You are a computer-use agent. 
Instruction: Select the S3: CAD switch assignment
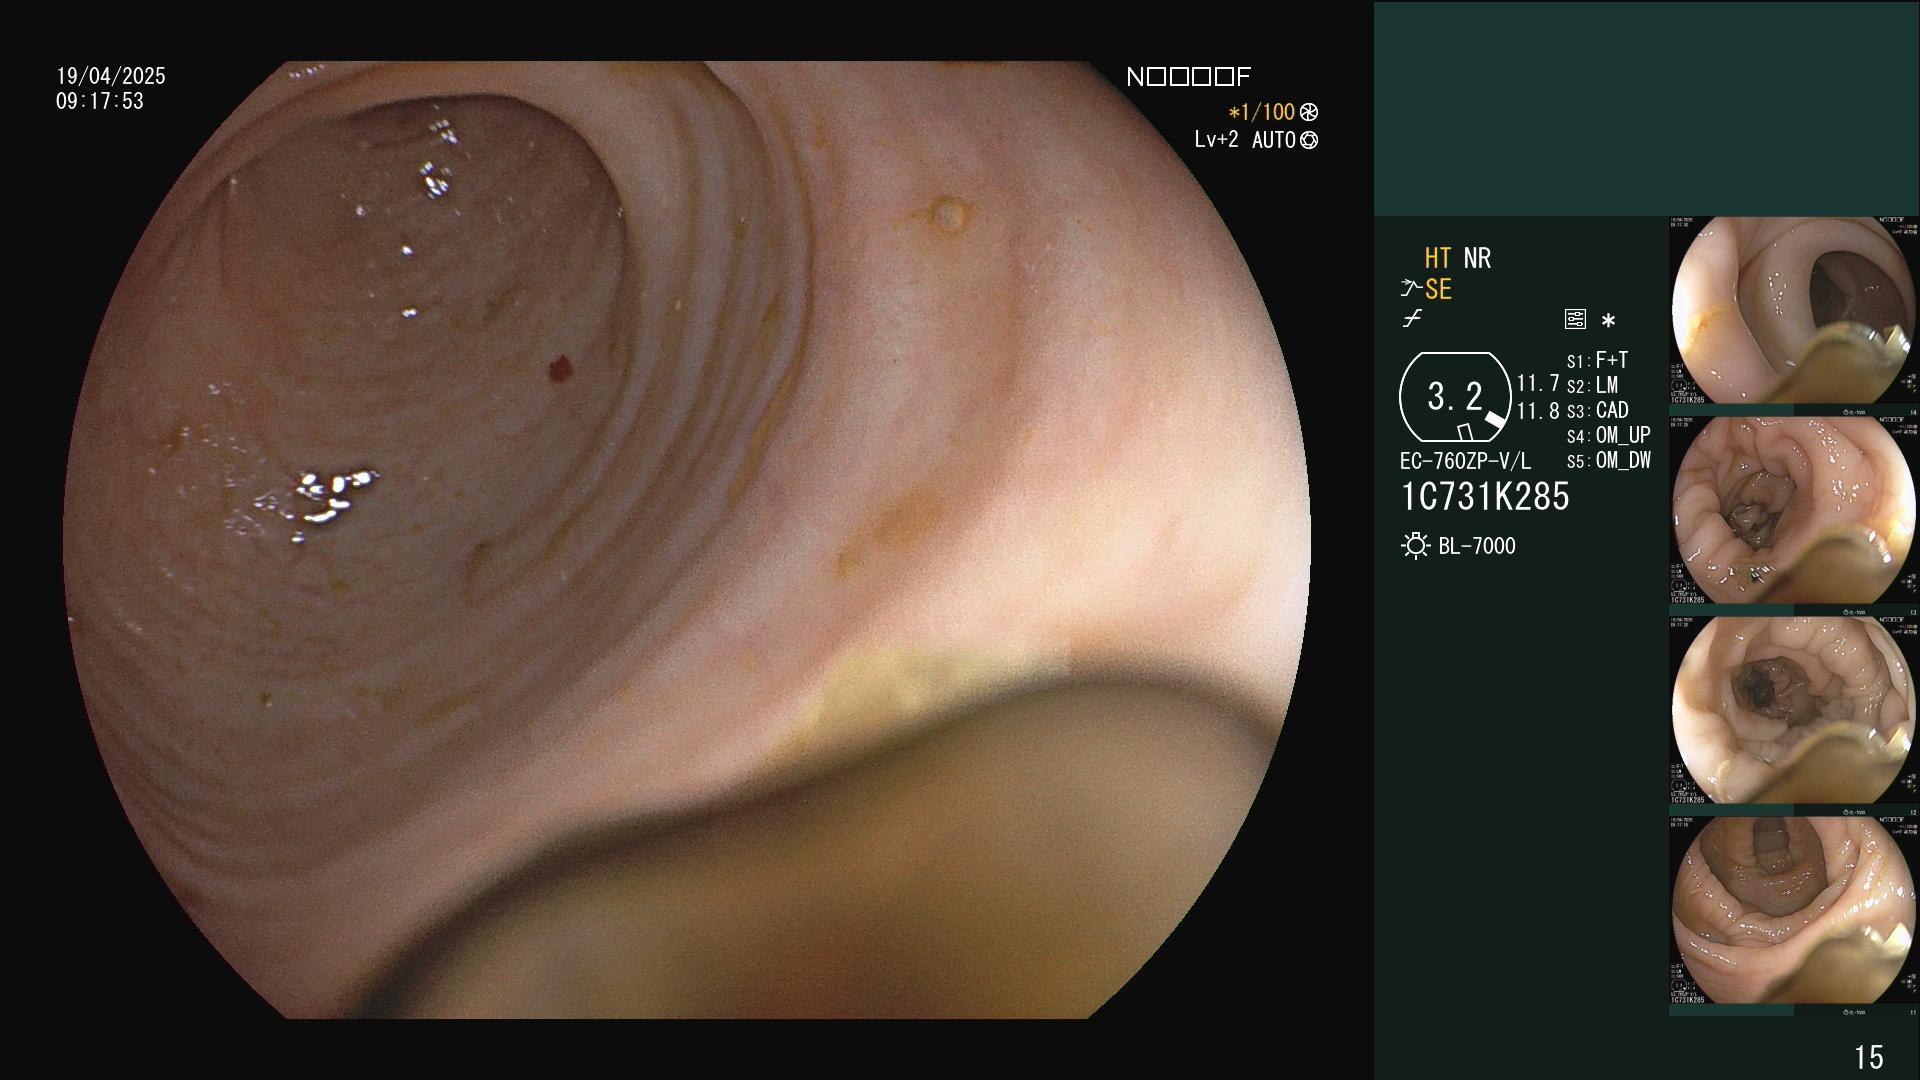pos(1597,410)
